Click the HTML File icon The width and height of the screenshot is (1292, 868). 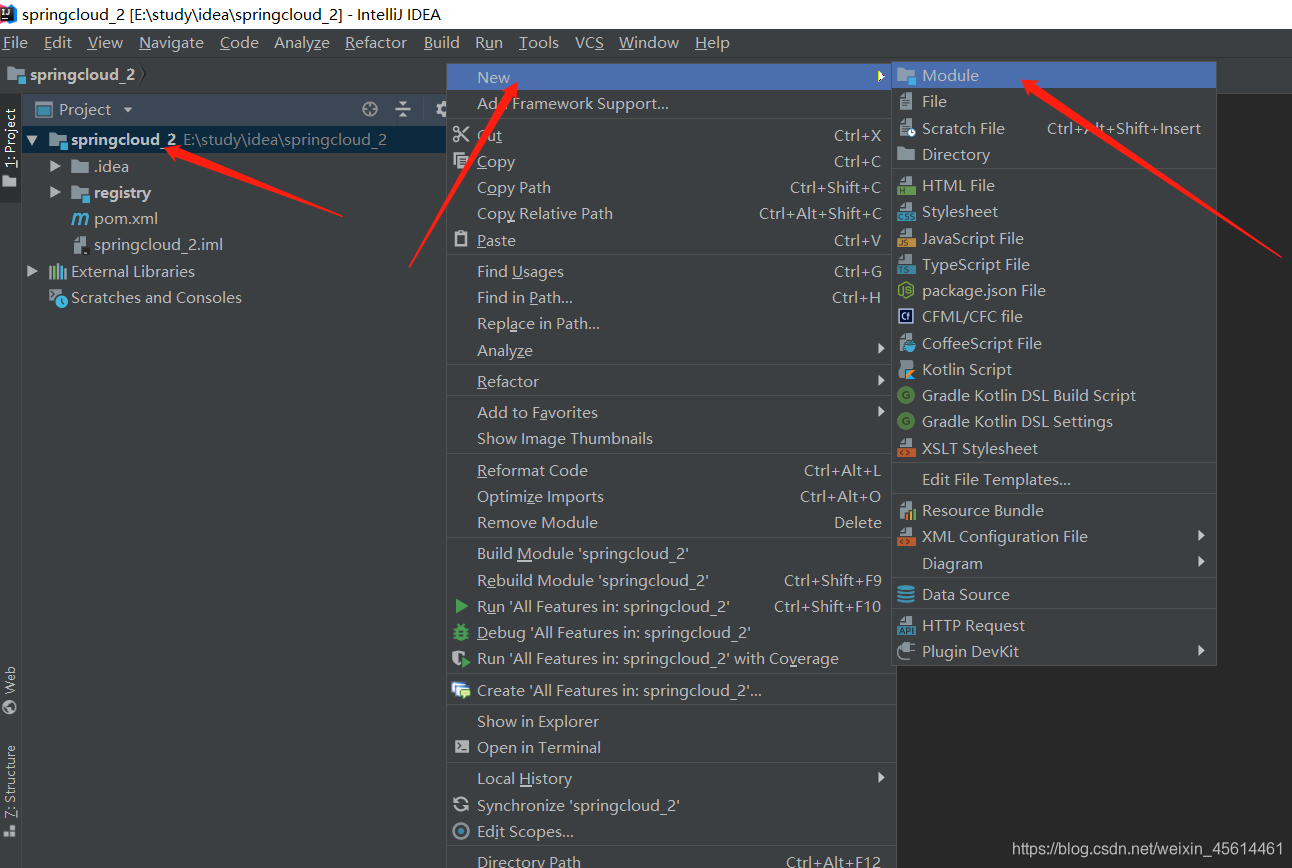(x=906, y=185)
